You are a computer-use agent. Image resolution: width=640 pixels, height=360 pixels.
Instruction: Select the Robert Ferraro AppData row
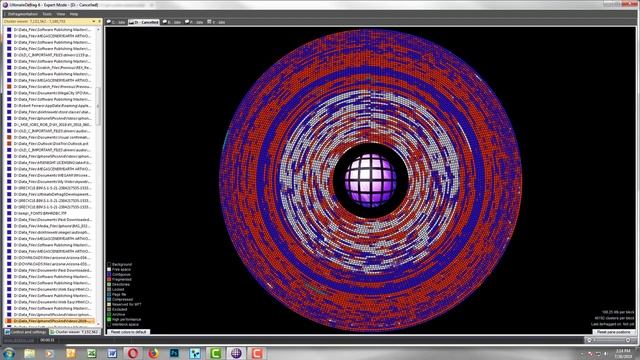click(49, 106)
